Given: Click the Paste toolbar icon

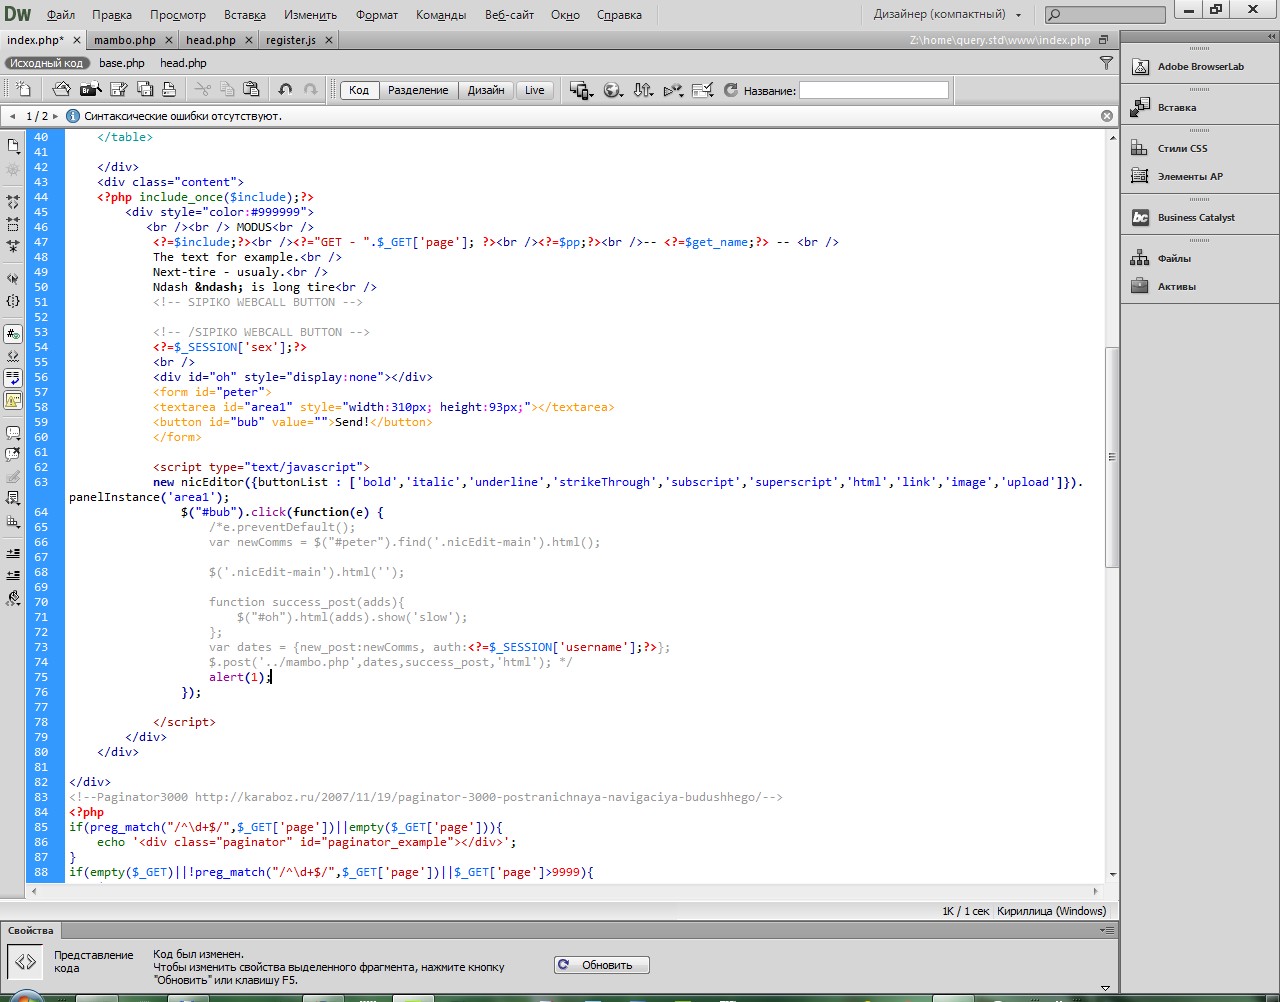Looking at the screenshot, I should pos(251,89).
